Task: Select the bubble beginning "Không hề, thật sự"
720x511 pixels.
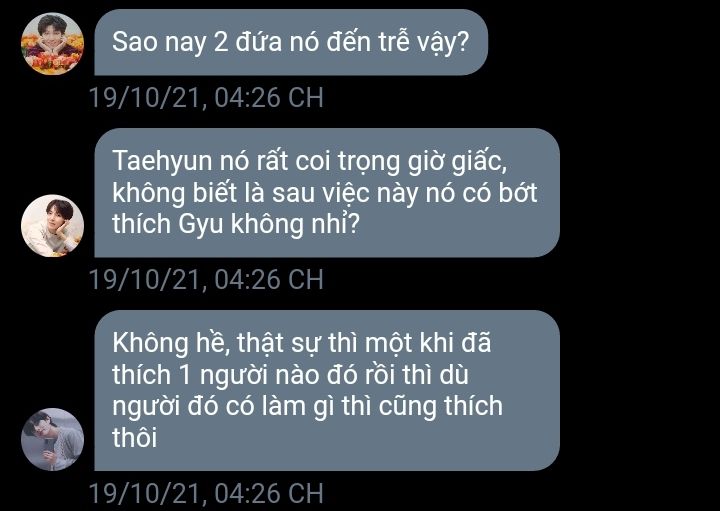Action: [327, 390]
